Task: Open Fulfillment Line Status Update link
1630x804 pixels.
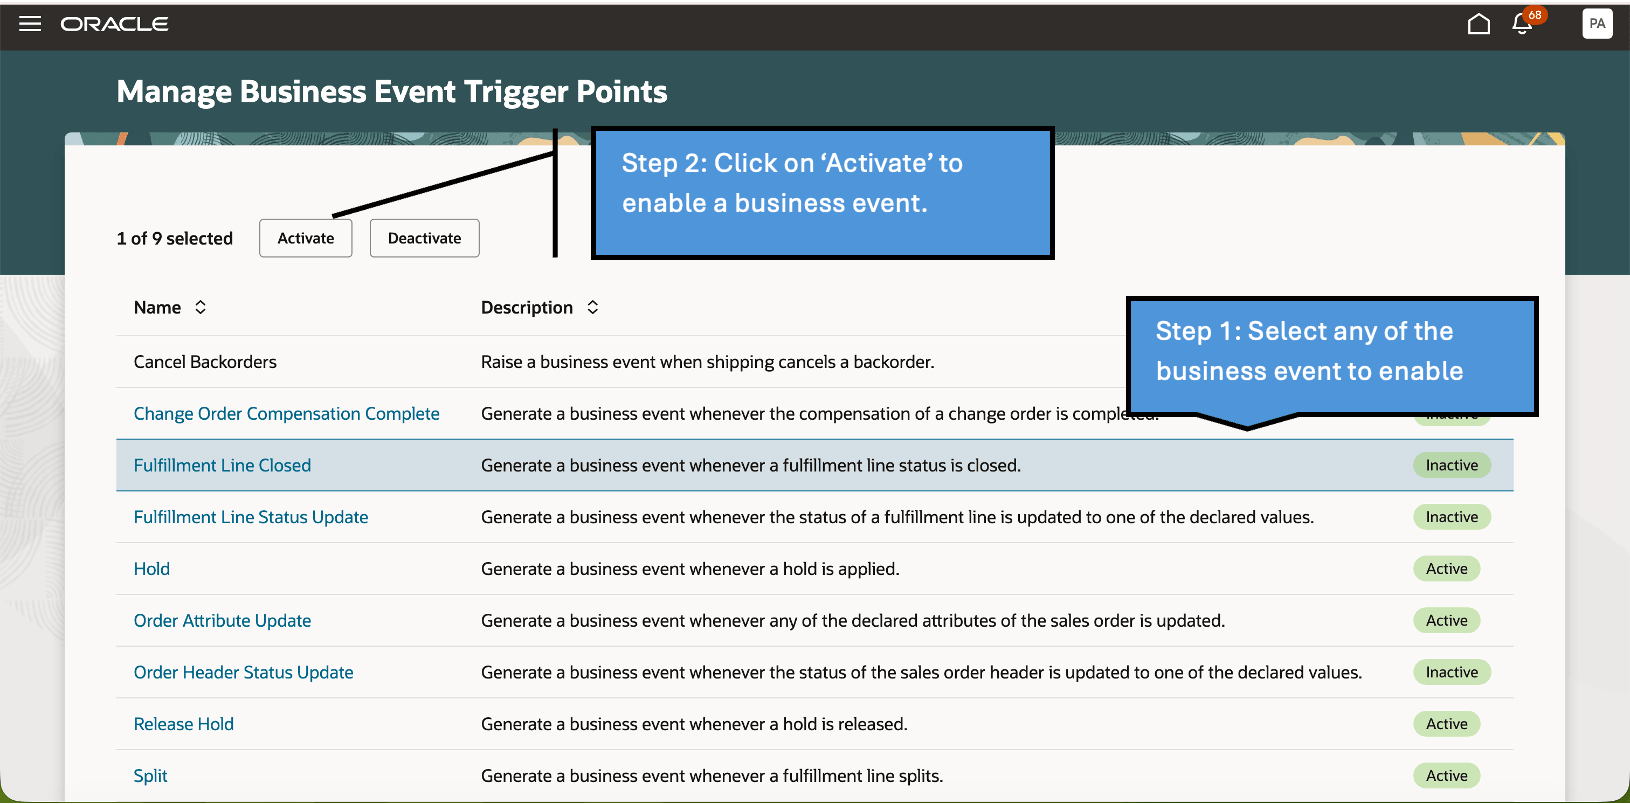Action: (x=251, y=517)
